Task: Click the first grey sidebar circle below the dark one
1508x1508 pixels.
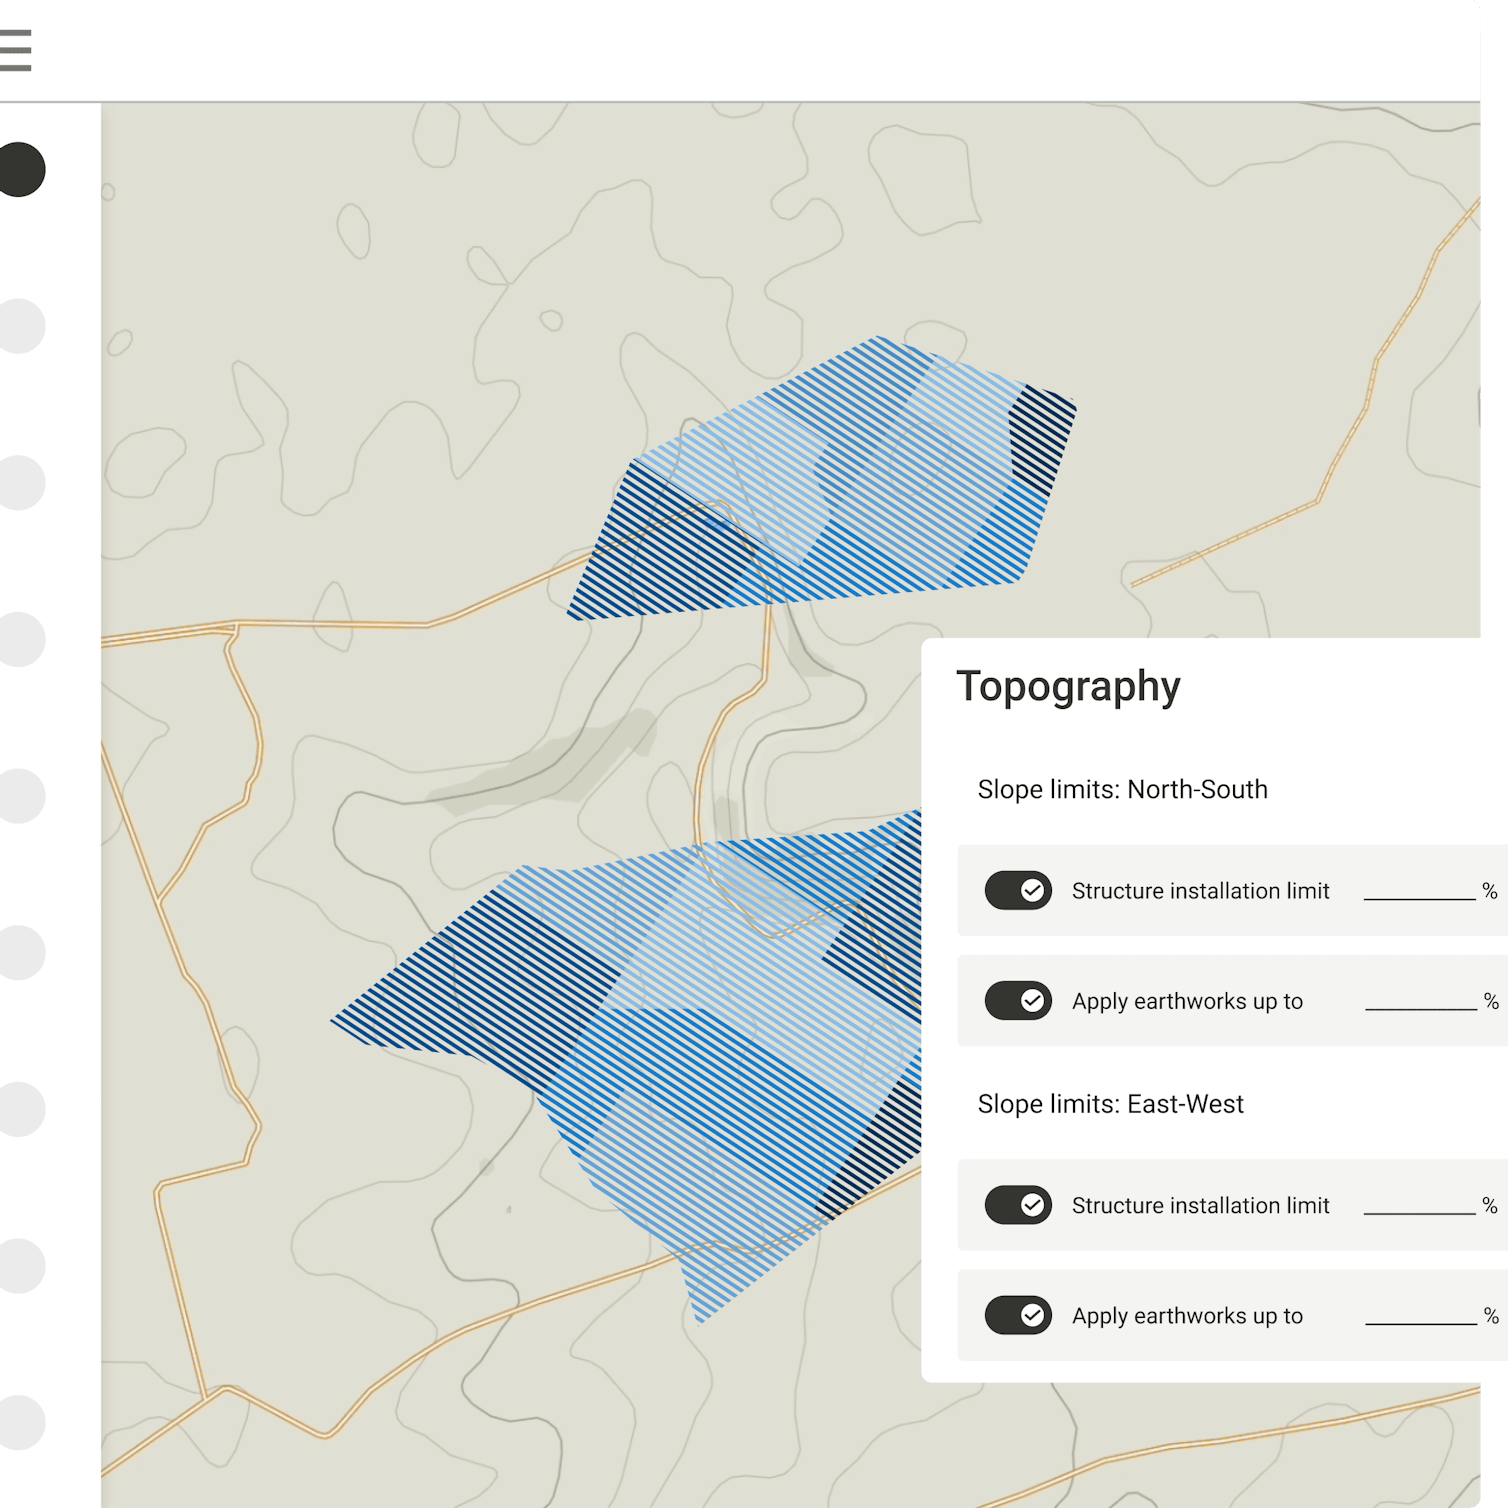Action: coord(22,326)
